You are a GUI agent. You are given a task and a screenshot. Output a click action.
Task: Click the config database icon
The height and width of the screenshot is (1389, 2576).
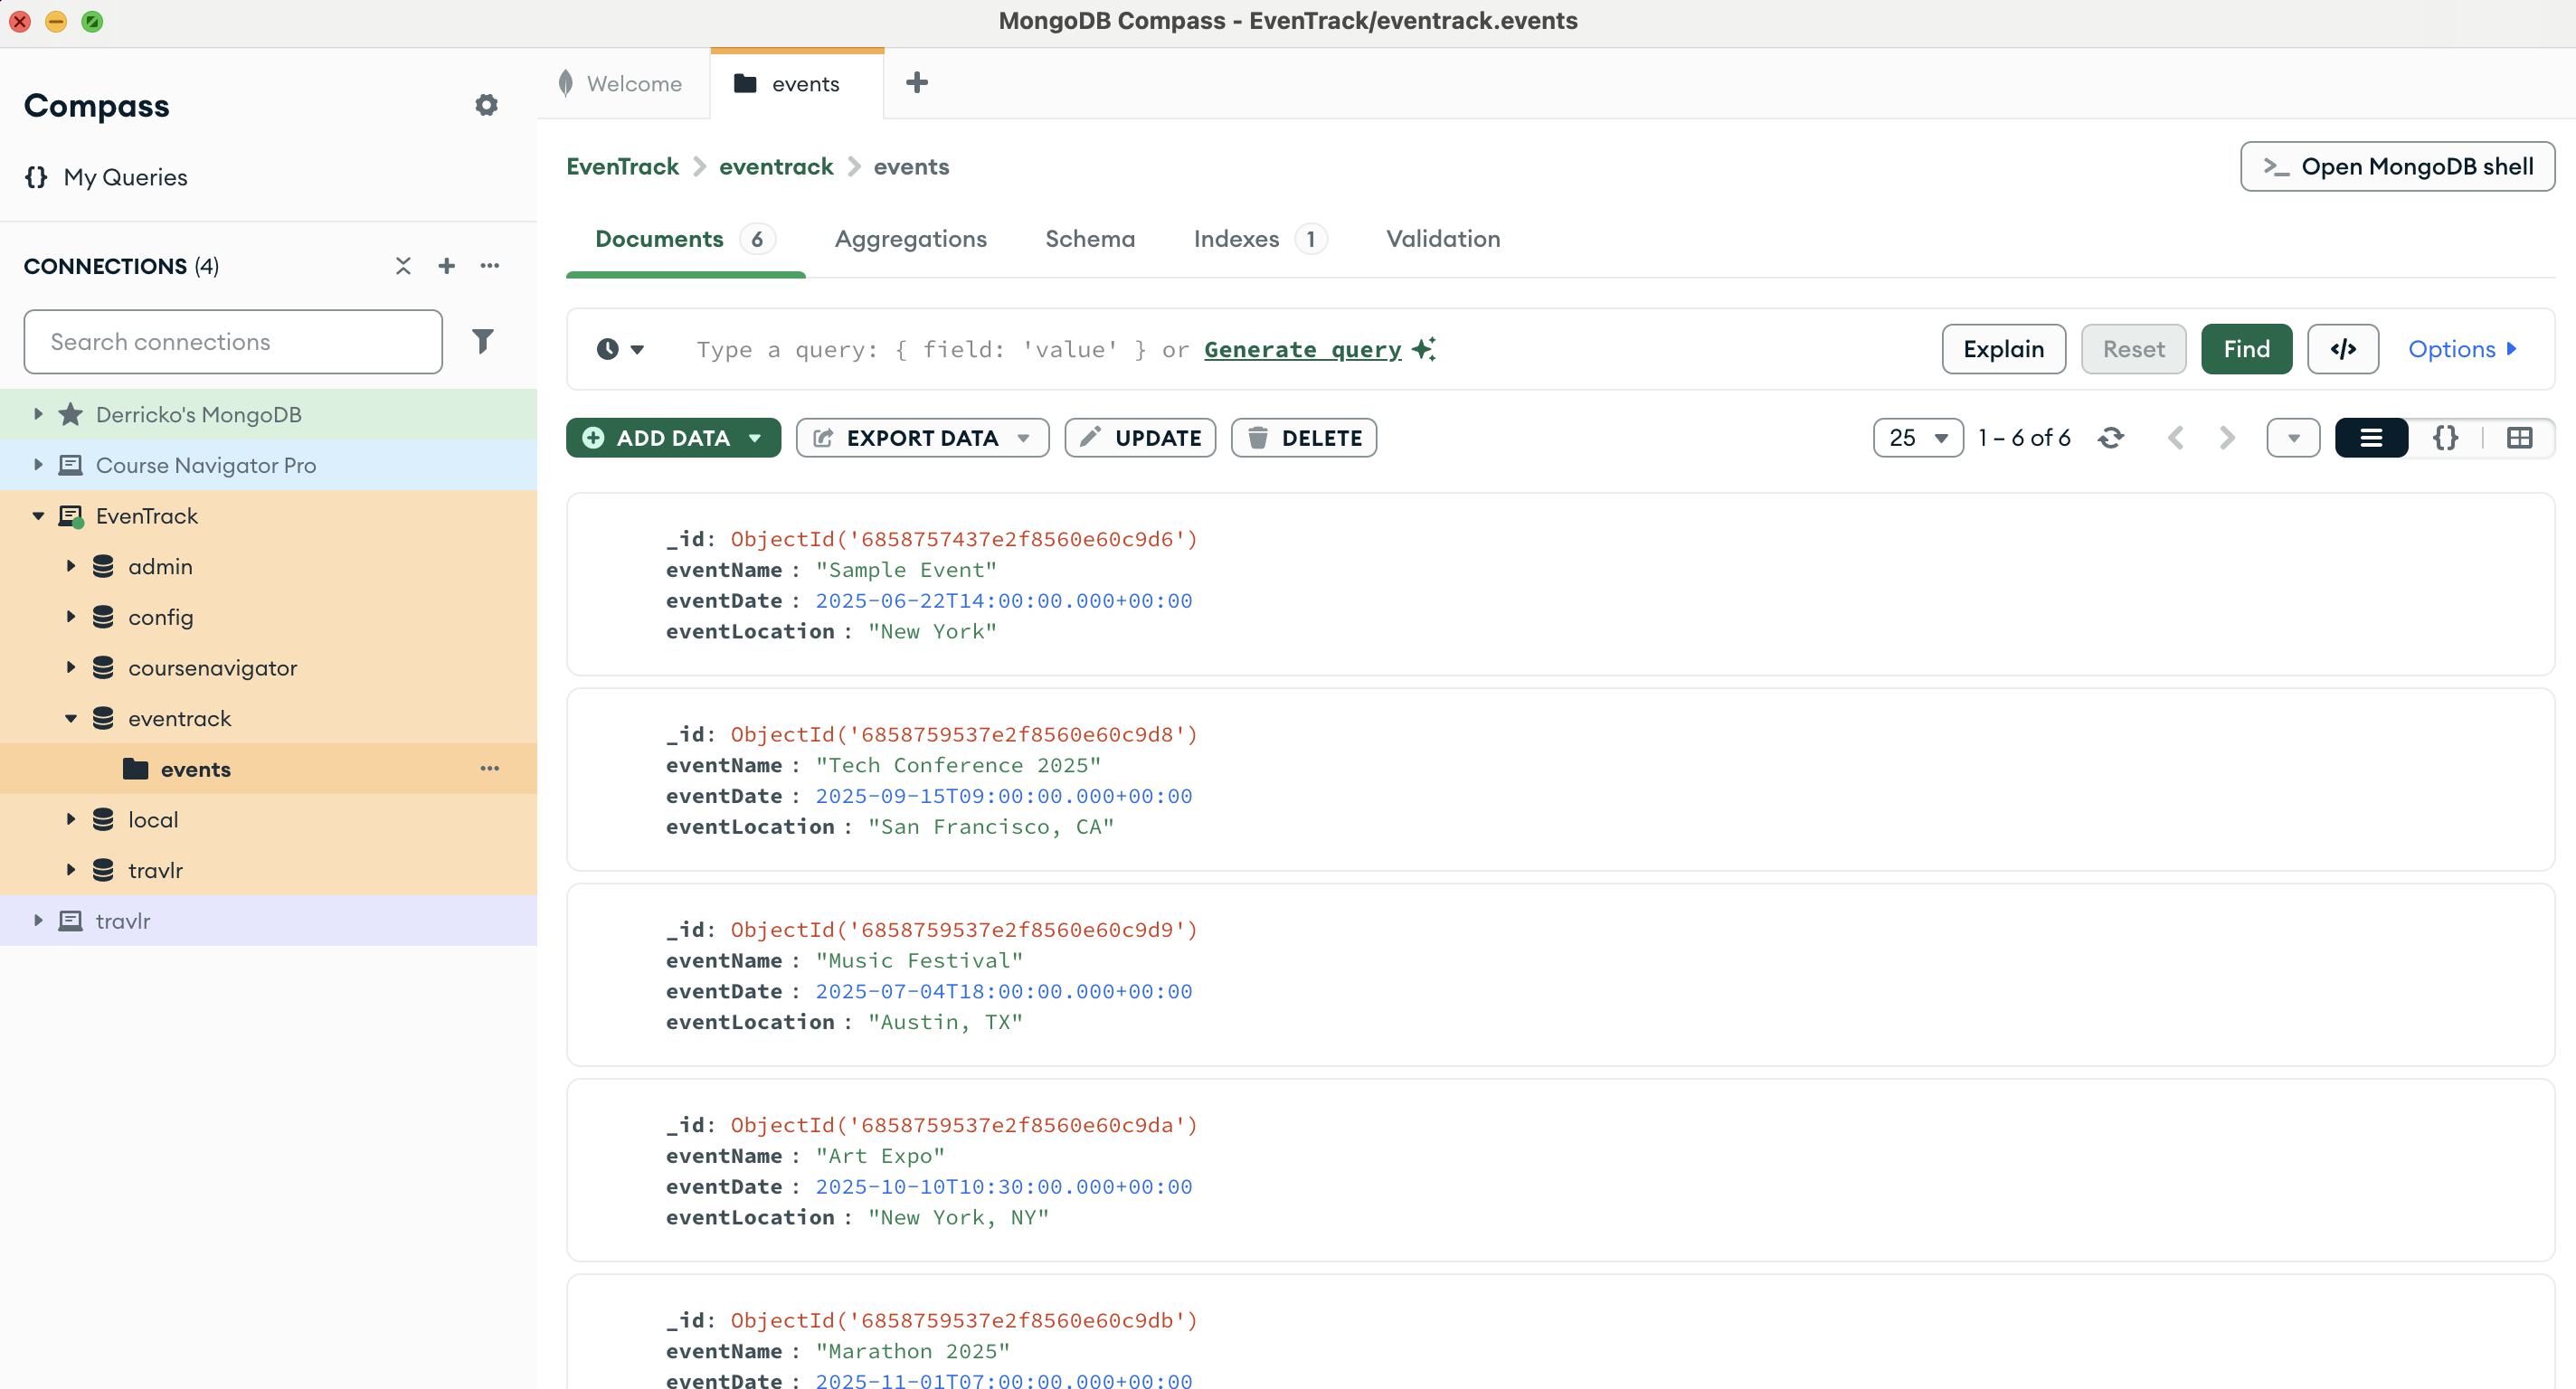(x=103, y=617)
